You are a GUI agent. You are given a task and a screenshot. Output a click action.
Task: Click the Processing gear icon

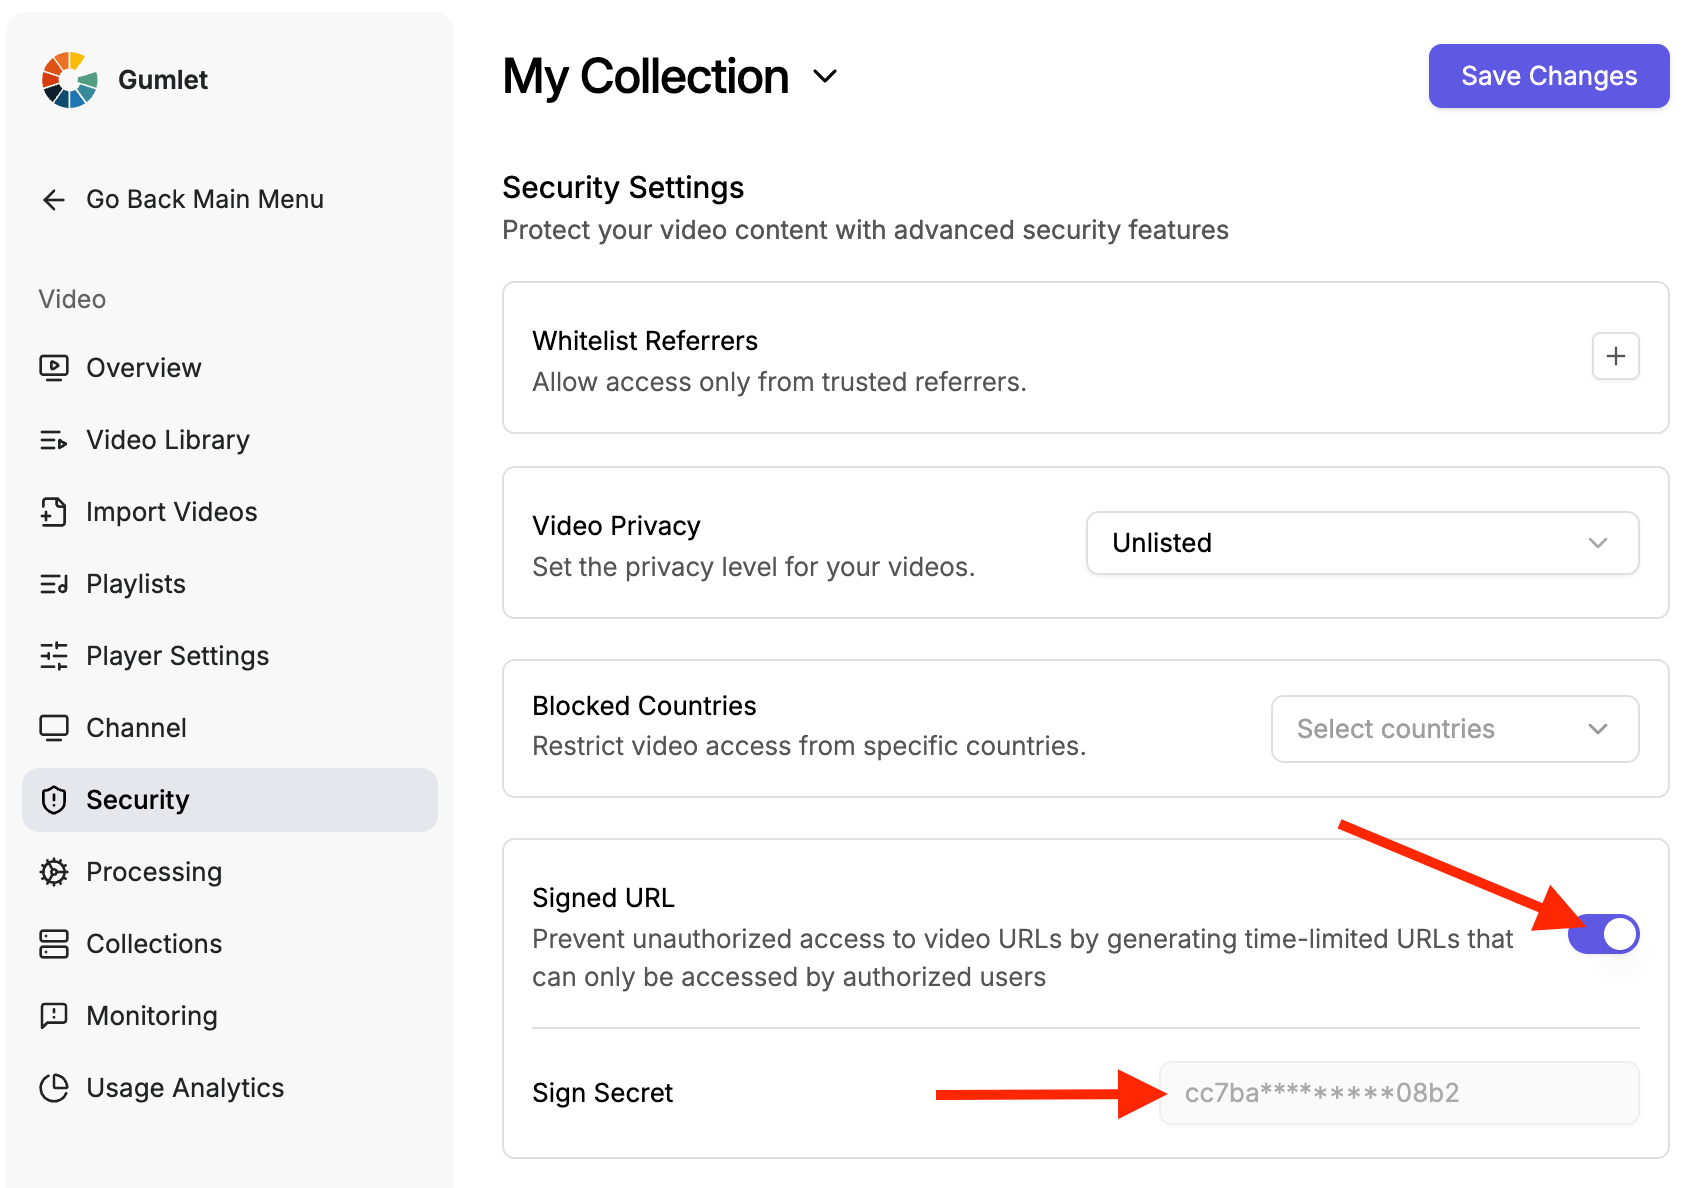[x=54, y=872]
